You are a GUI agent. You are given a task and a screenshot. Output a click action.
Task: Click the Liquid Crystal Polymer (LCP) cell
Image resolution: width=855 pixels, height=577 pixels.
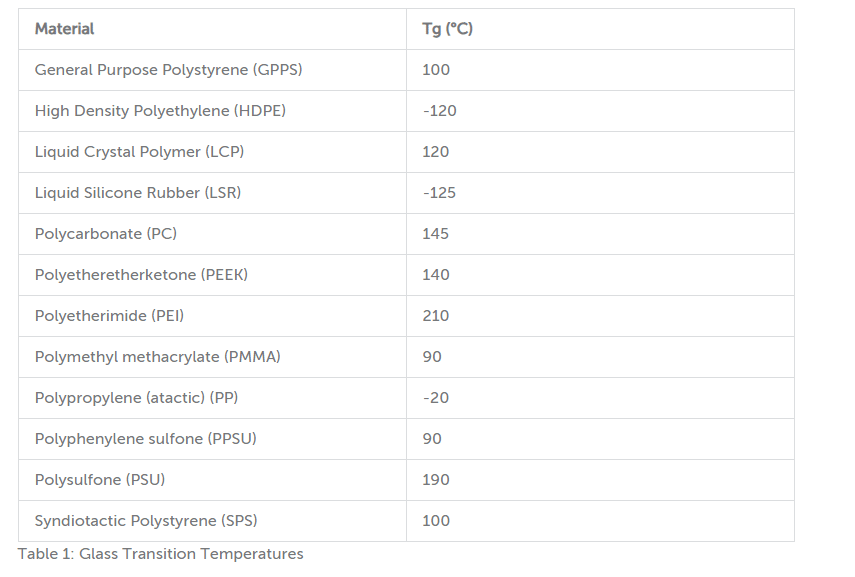point(212,152)
